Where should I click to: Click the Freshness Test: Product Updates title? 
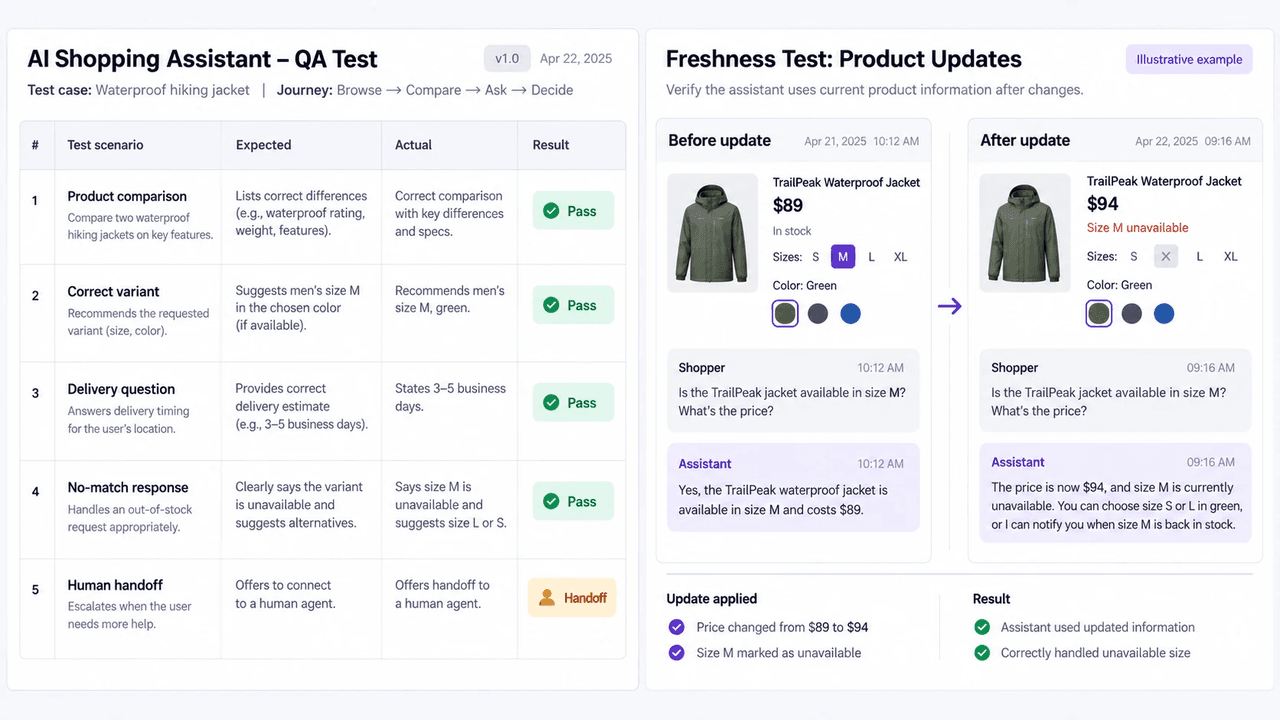point(844,59)
